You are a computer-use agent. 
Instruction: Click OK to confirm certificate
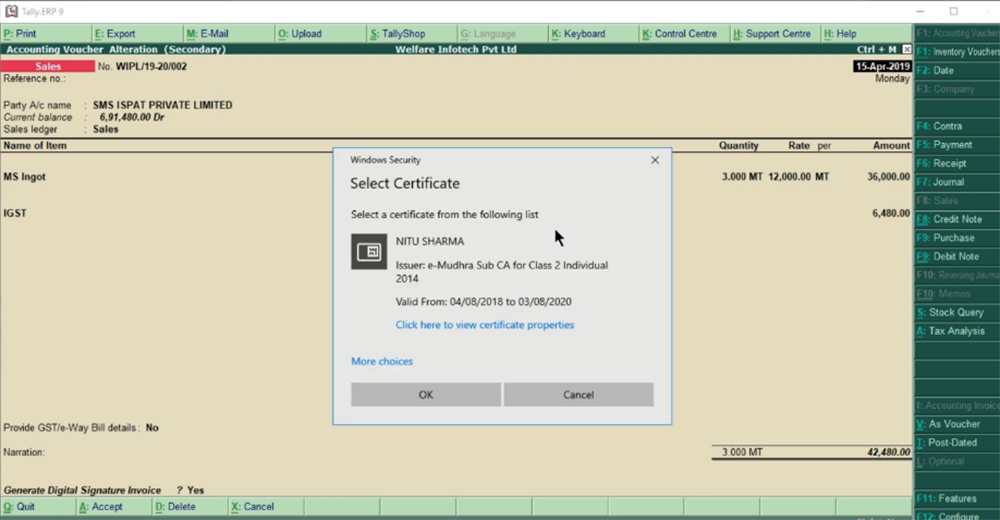(426, 394)
